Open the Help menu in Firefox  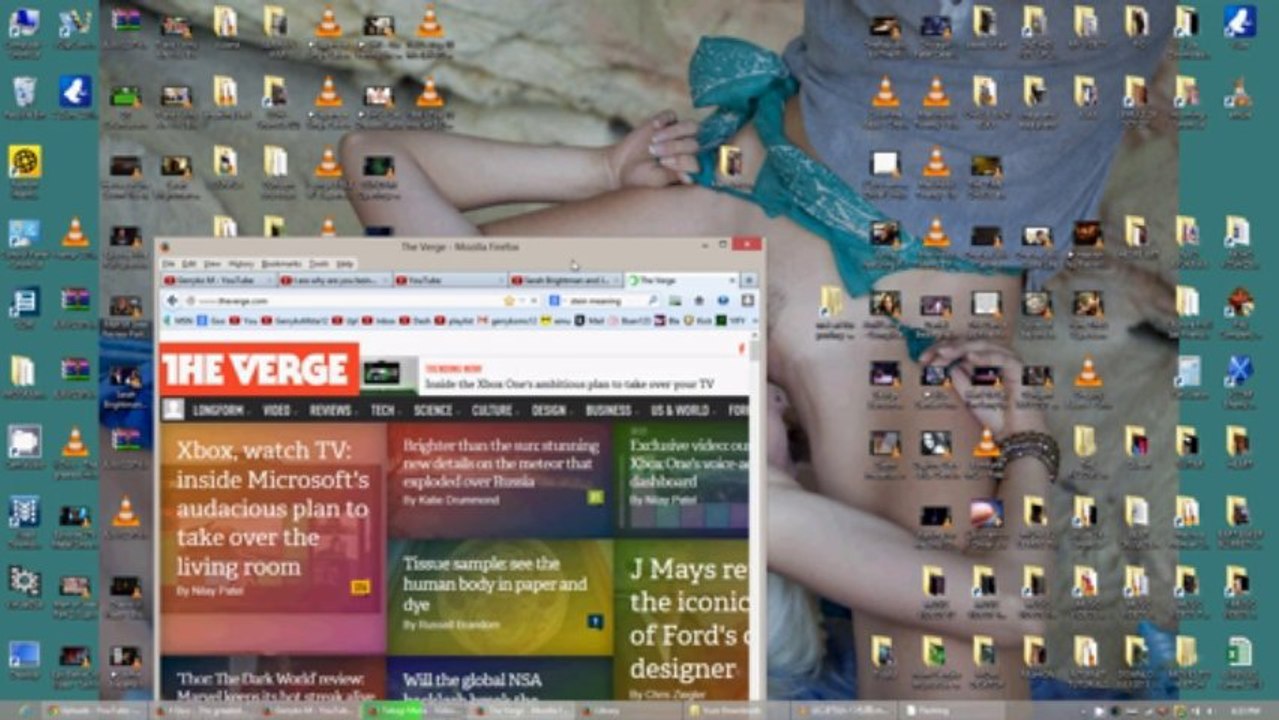click(x=345, y=263)
